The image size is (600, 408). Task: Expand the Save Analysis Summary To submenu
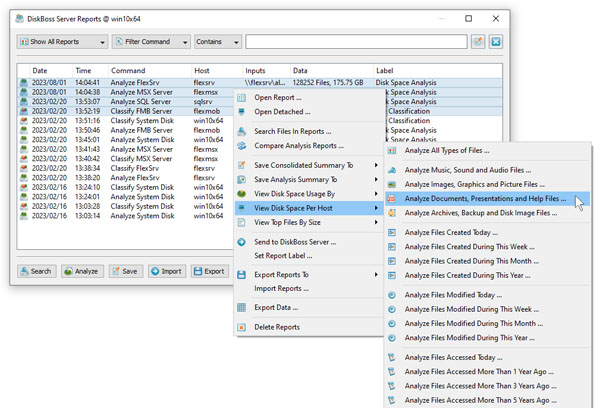376,180
